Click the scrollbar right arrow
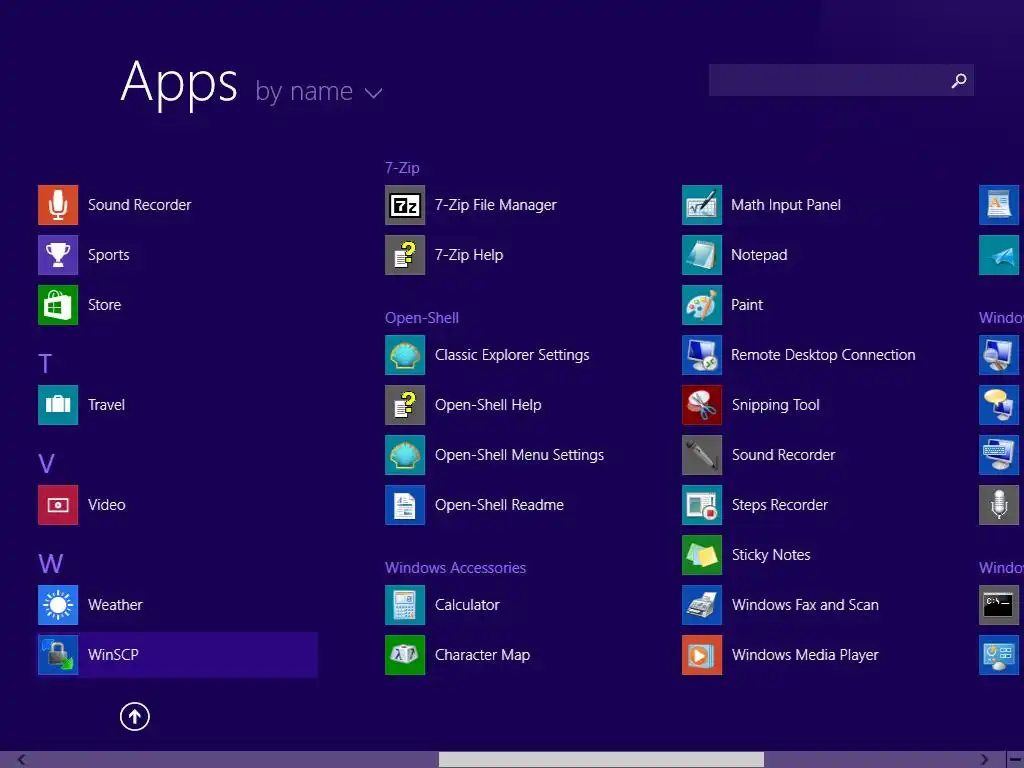 tap(984, 760)
